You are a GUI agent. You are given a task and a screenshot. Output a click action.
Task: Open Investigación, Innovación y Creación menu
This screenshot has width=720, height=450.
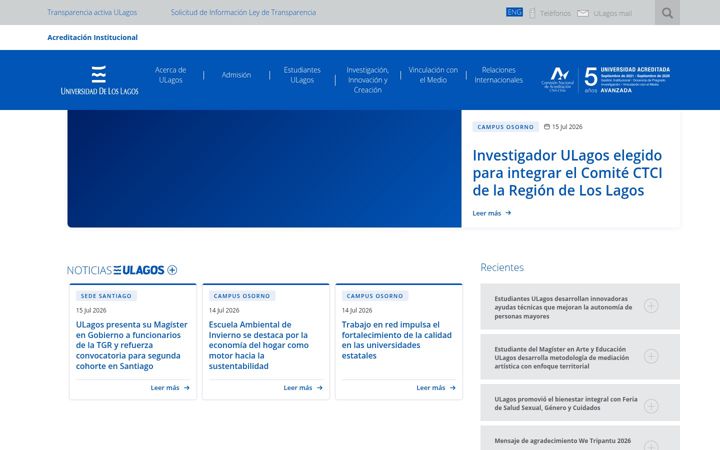coord(367,80)
